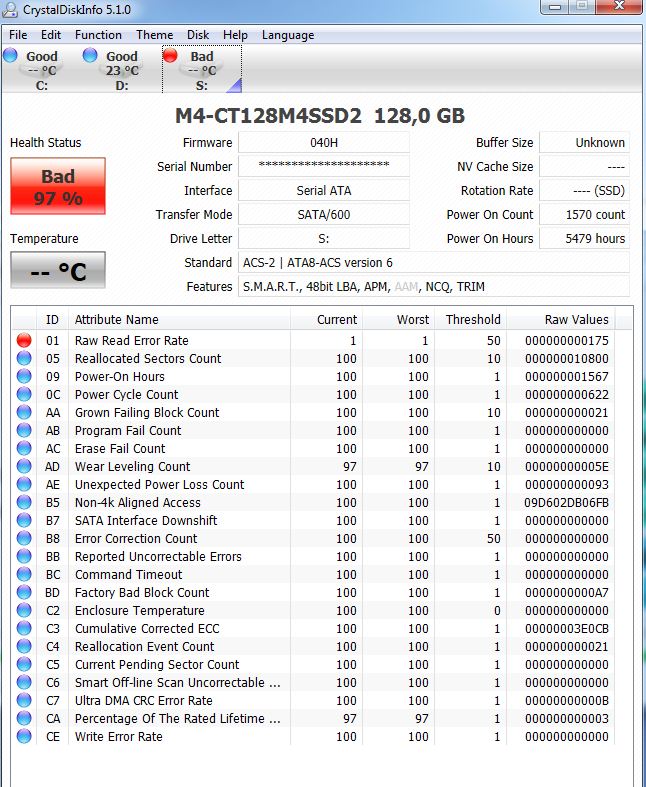Click the ID column header
The width and height of the screenshot is (646, 787).
[52, 319]
